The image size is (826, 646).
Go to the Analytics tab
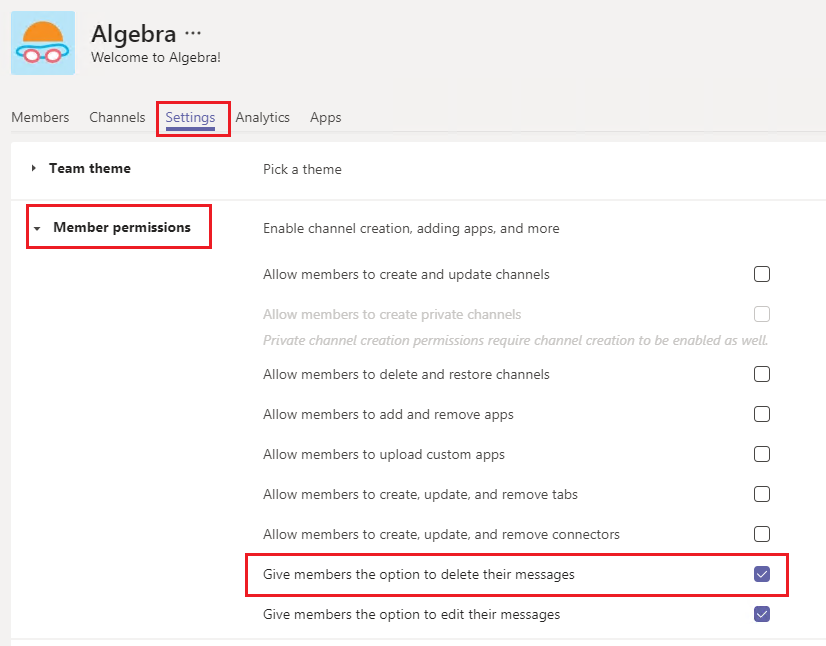point(262,117)
